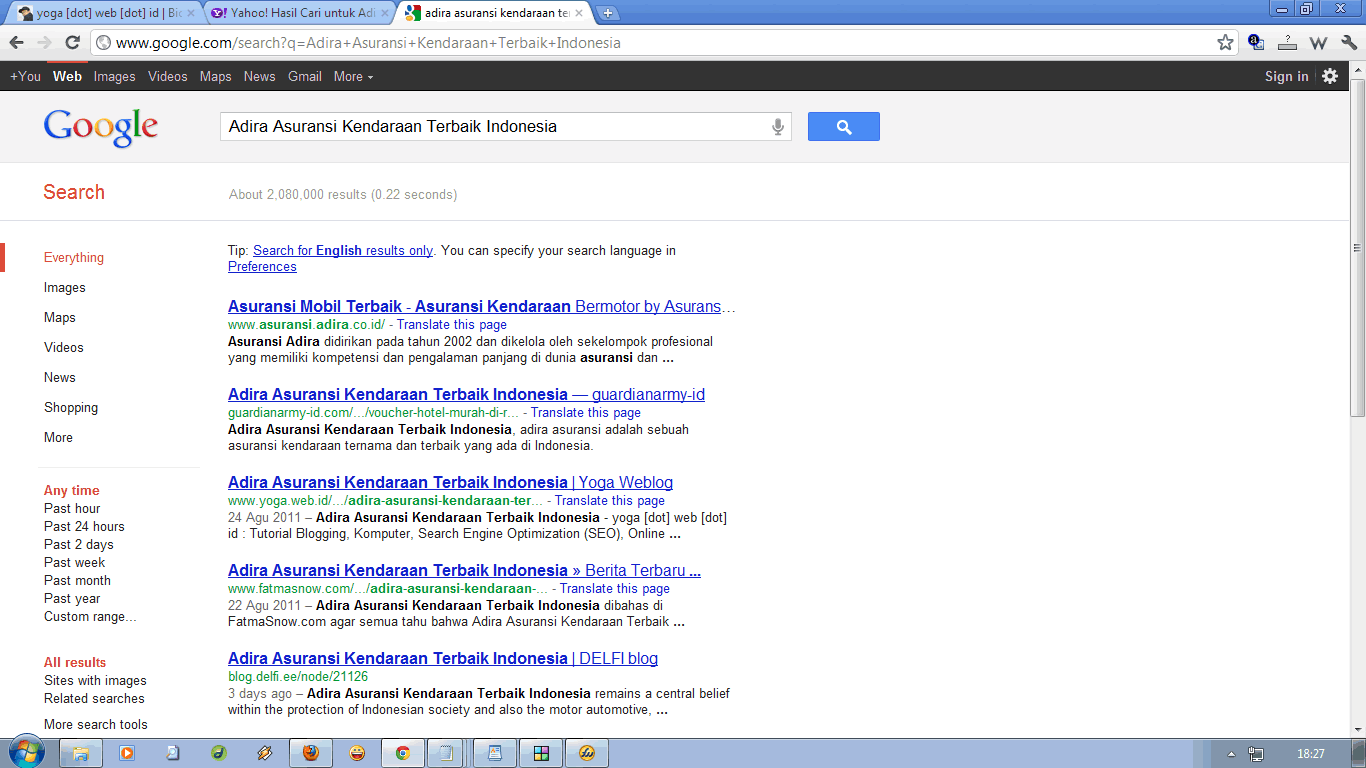Open Gmail from the top bar

(304, 76)
